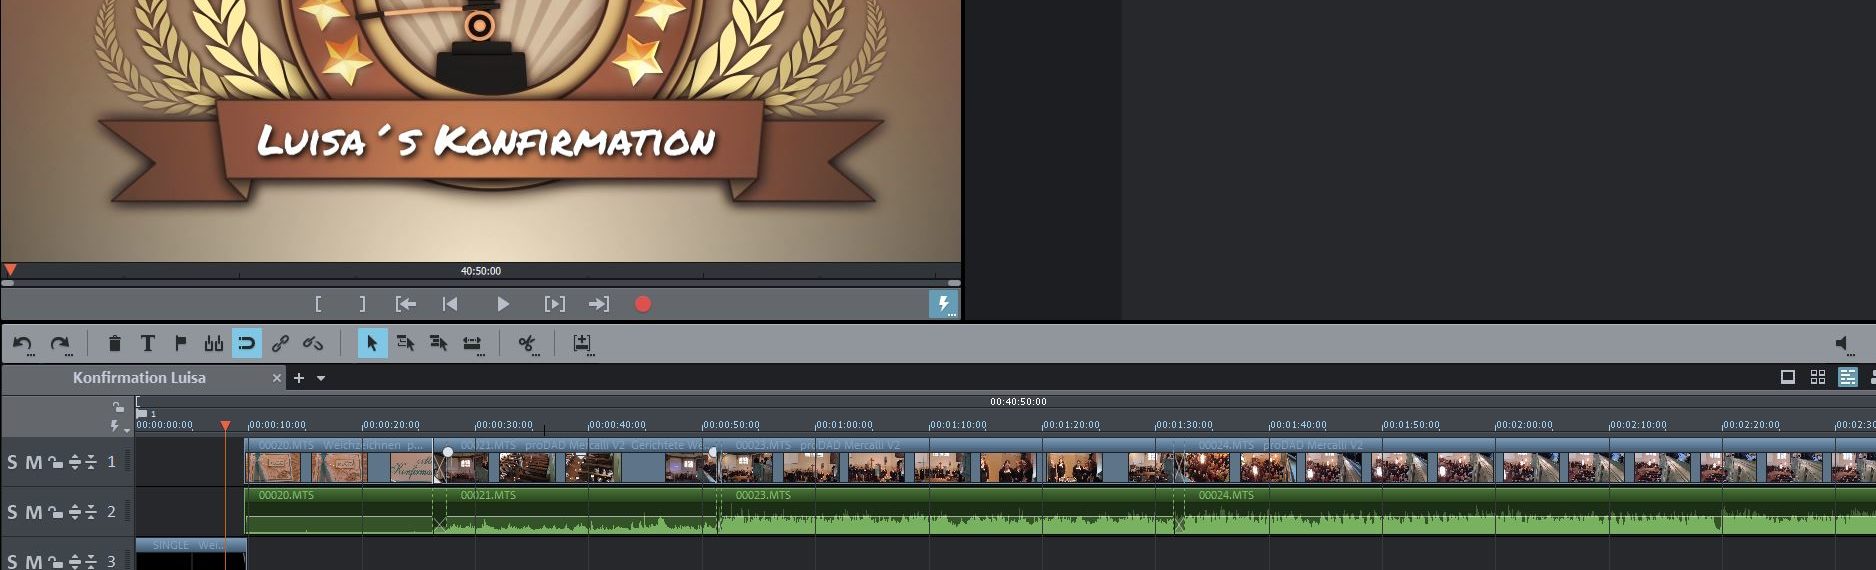Viewport: 1876px width, 570px height.
Task: Reduce track 2 height
Action: [x=91, y=512]
